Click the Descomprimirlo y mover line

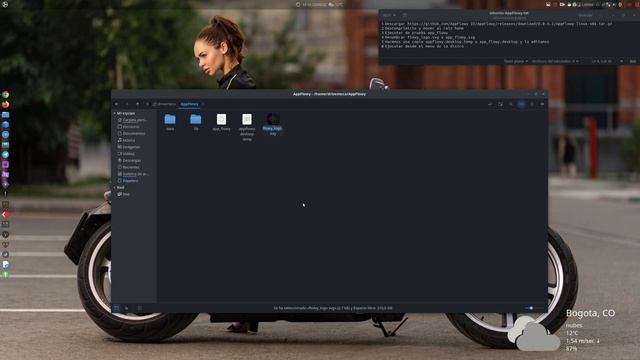coord(424,29)
